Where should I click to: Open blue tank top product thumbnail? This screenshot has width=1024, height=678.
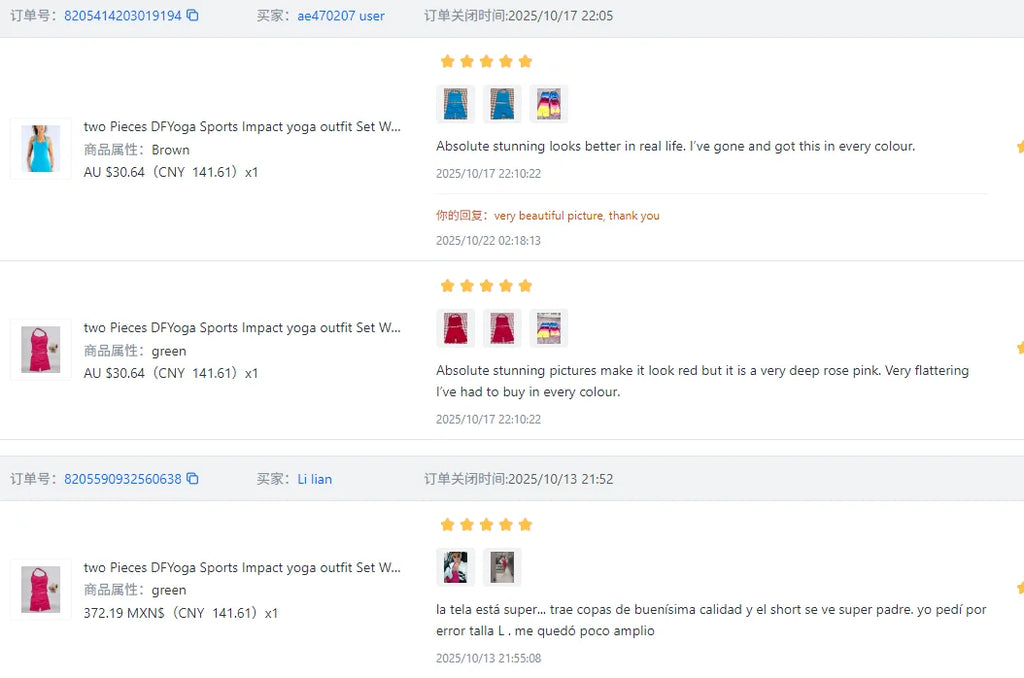point(40,149)
